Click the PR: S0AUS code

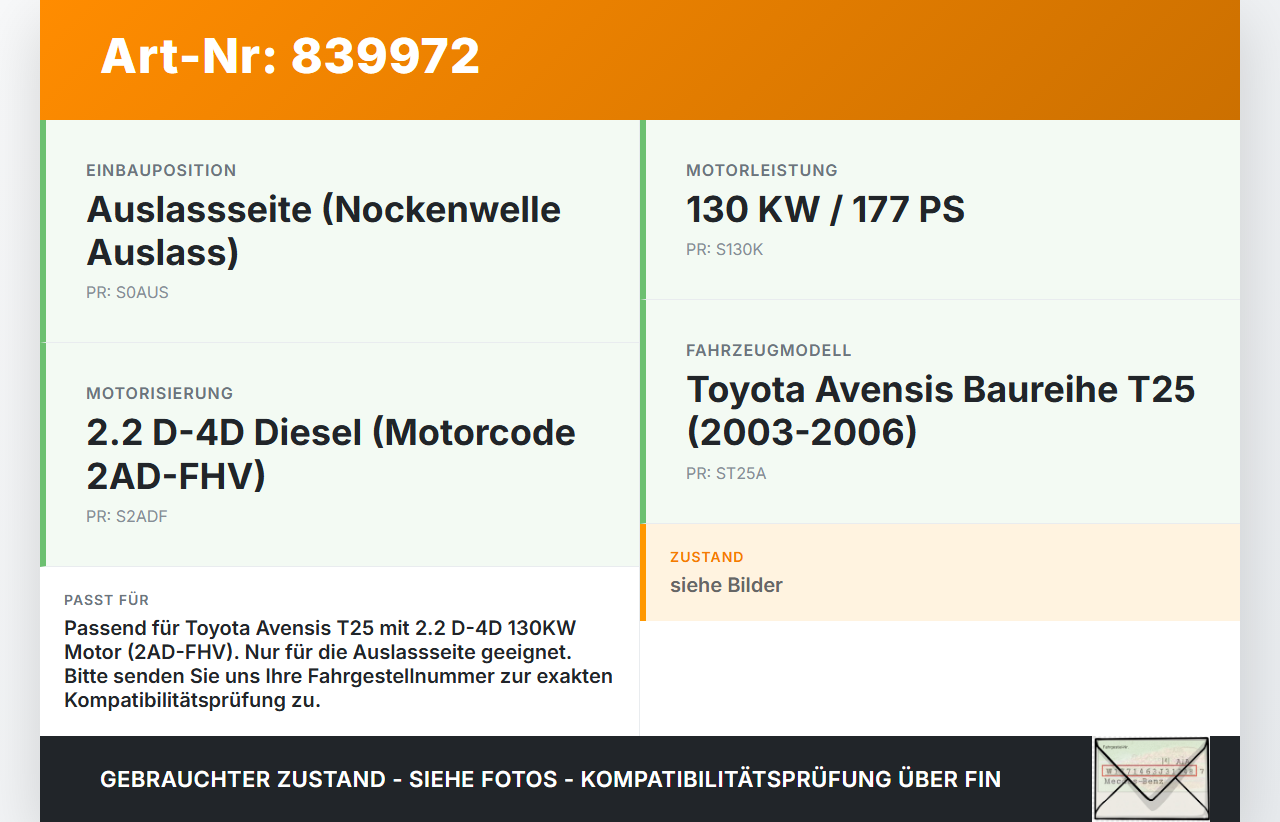127,293
